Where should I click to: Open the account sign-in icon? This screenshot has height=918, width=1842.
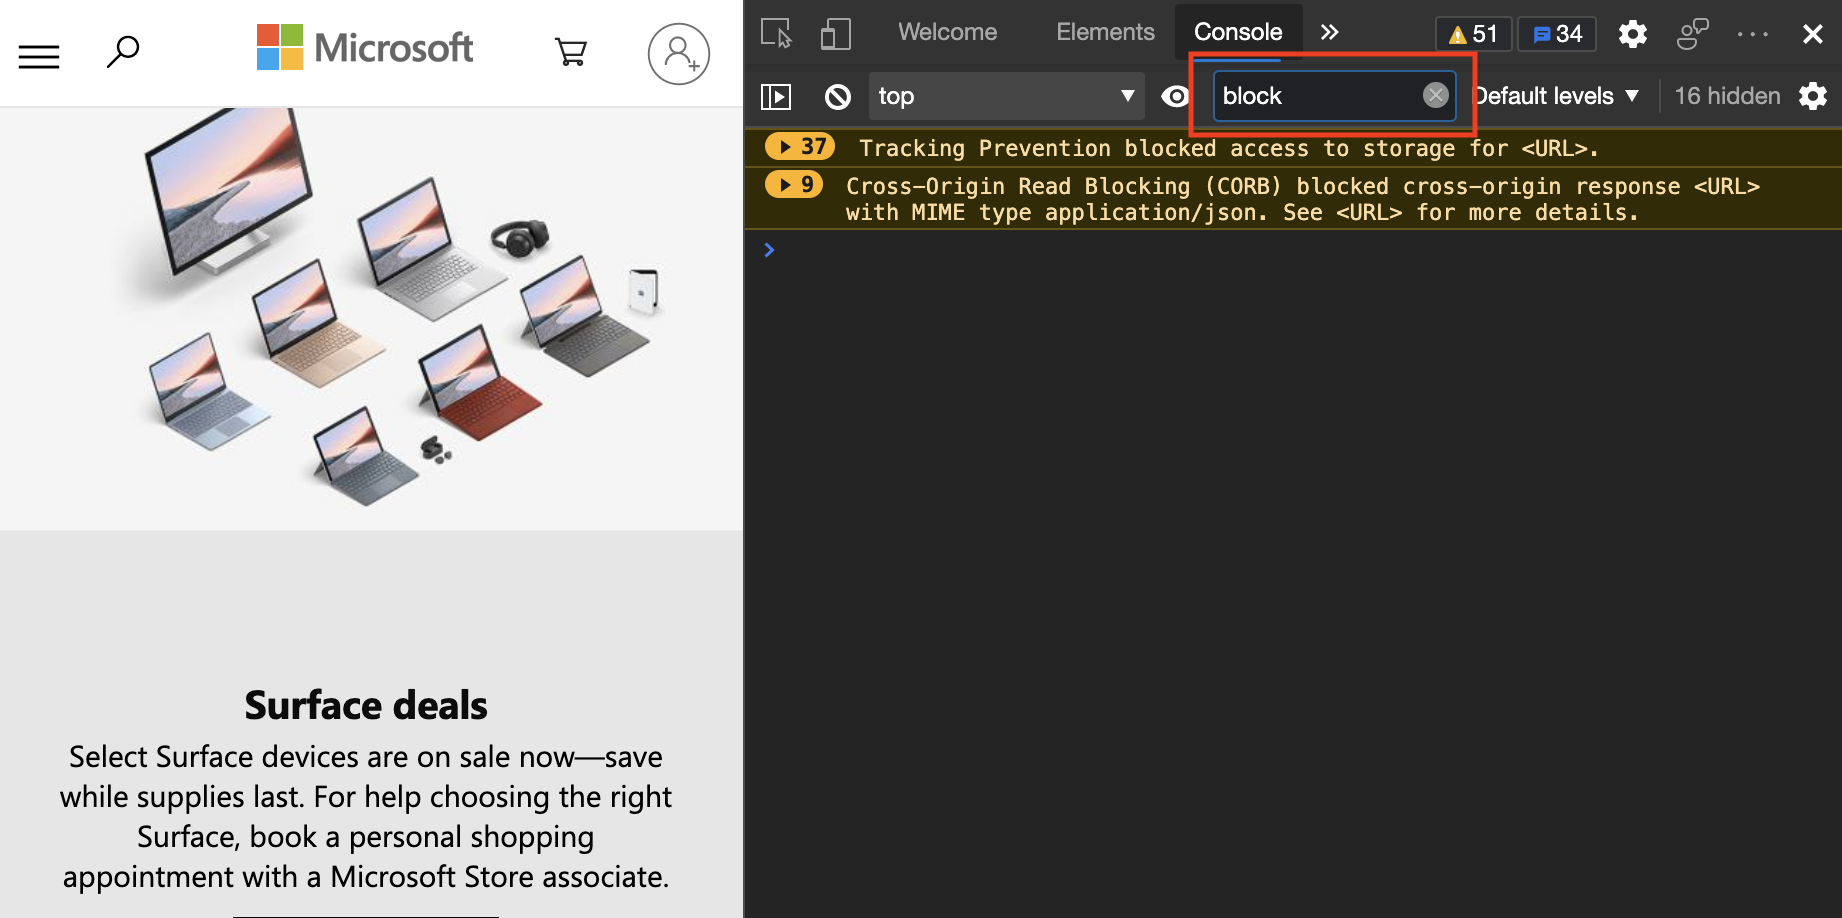click(679, 53)
